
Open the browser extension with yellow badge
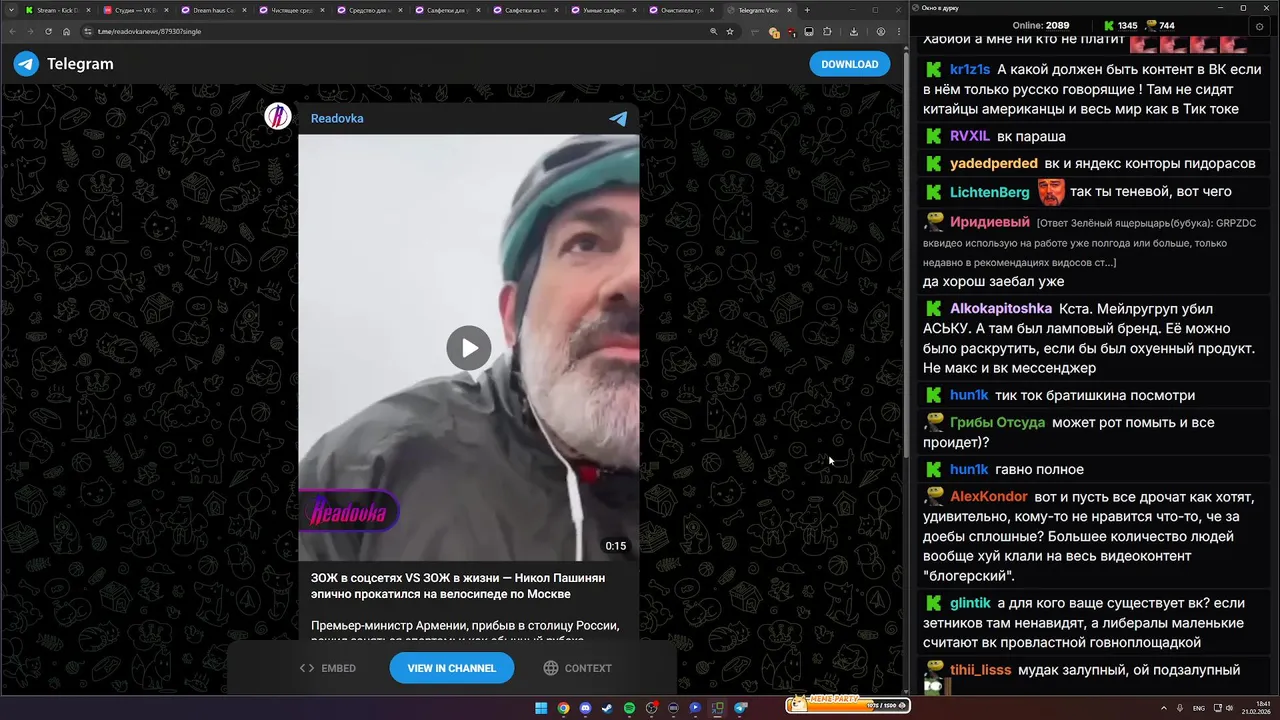pyautogui.click(x=773, y=31)
